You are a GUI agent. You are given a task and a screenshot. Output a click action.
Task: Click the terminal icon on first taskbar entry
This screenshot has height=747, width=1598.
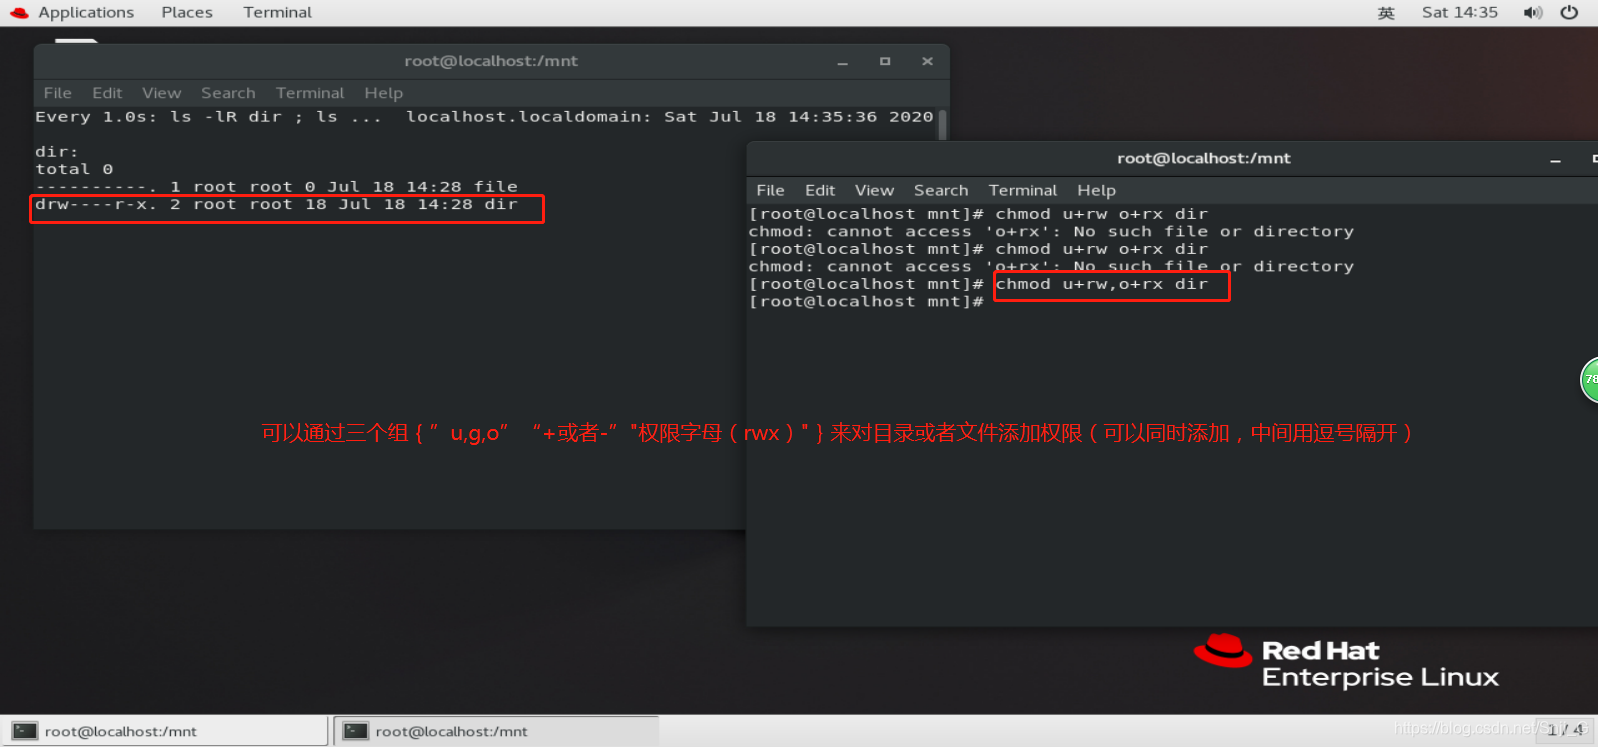25,731
